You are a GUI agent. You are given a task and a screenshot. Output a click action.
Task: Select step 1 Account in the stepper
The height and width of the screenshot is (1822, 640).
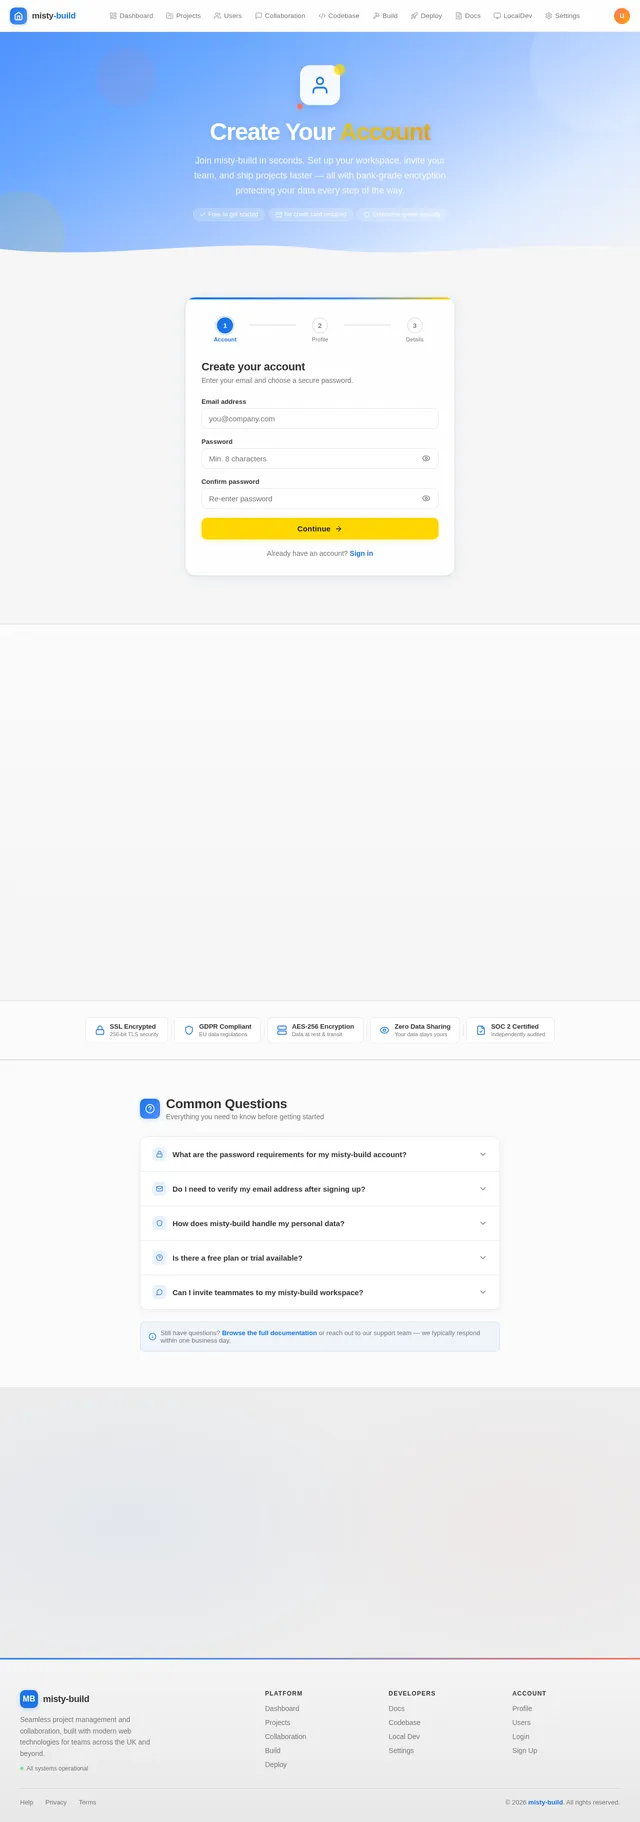pyautogui.click(x=225, y=330)
